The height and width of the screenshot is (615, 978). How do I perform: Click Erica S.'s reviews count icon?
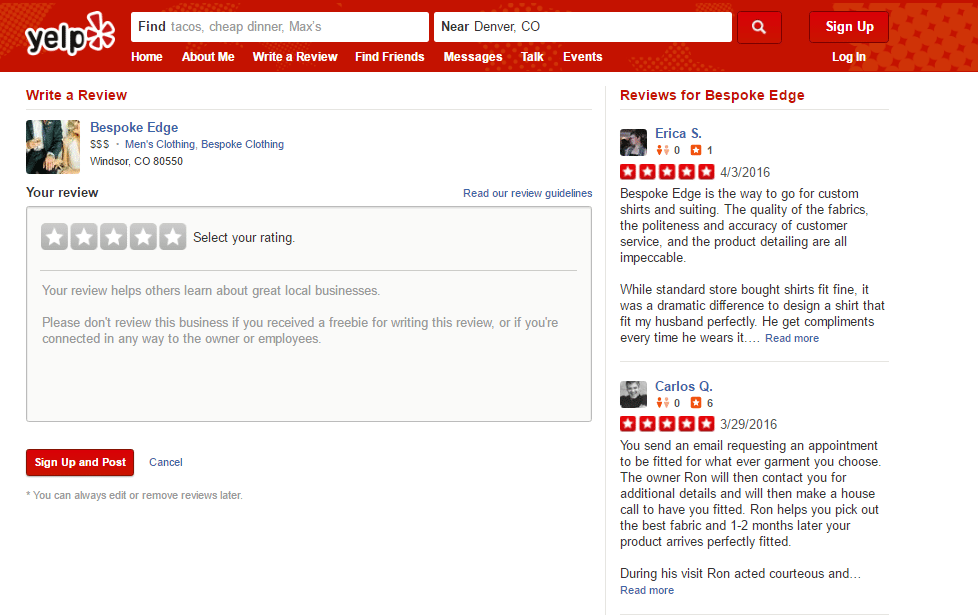pyautogui.click(x=696, y=150)
